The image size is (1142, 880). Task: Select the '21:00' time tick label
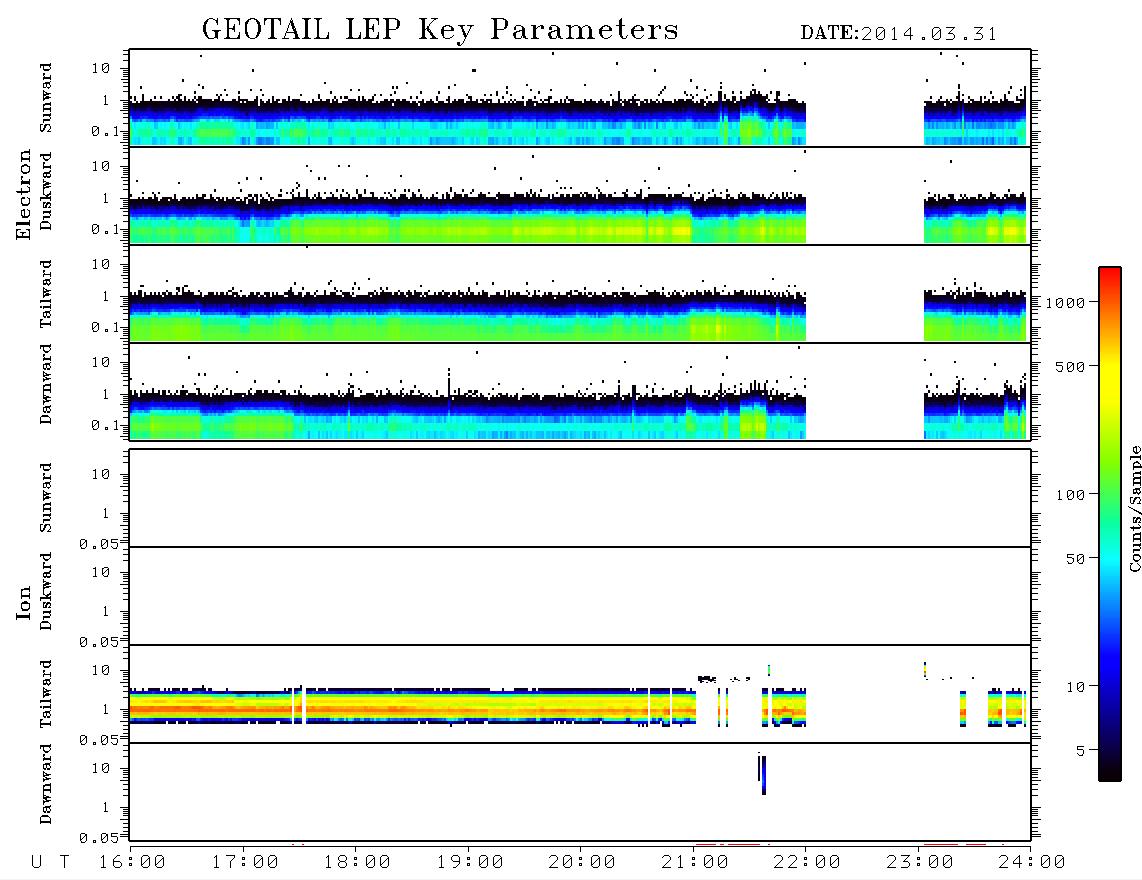(x=695, y=863)
